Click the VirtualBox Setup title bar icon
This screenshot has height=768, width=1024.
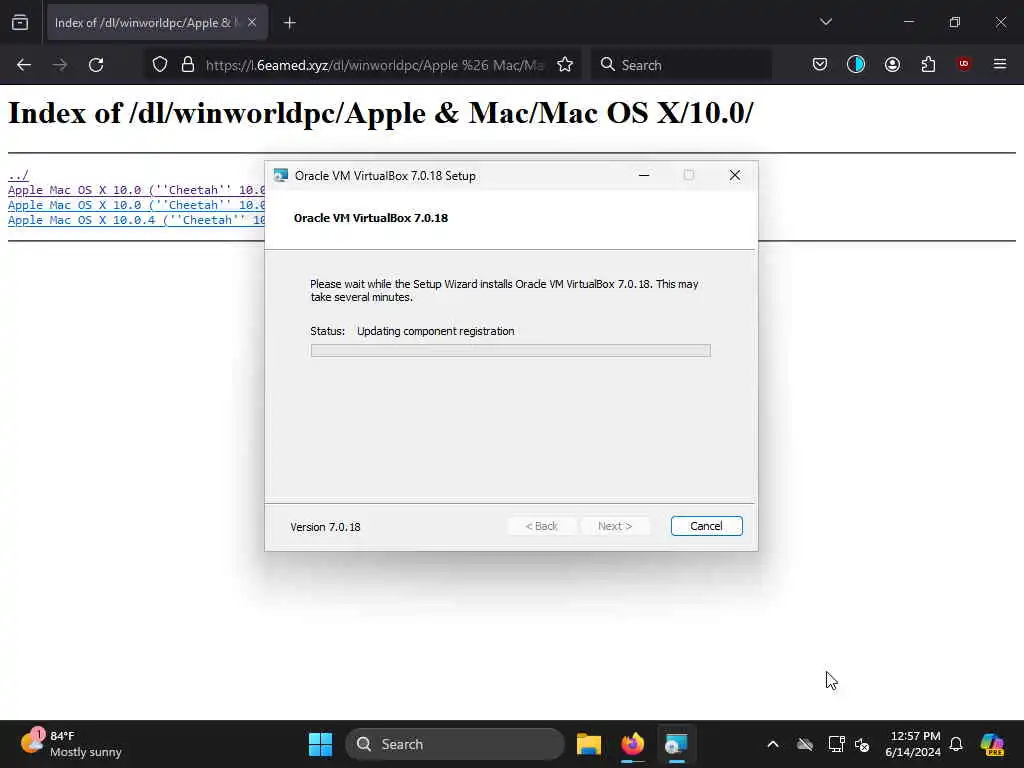281,175
